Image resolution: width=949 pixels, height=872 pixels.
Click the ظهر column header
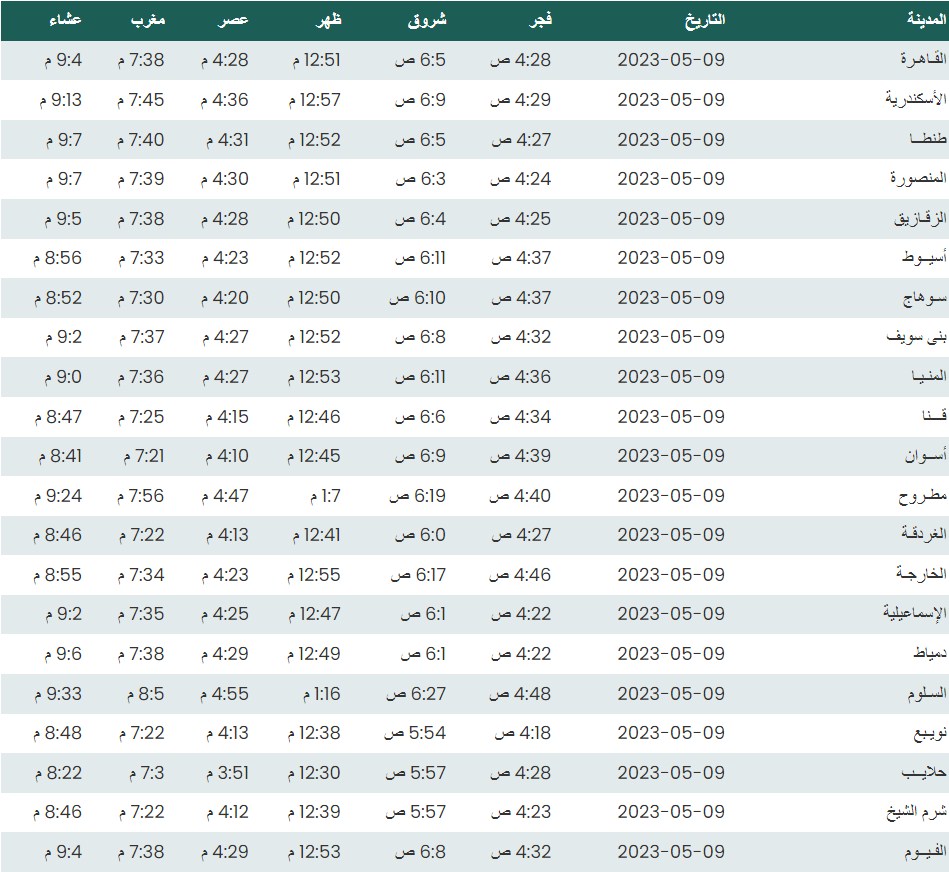coord(329,20)
